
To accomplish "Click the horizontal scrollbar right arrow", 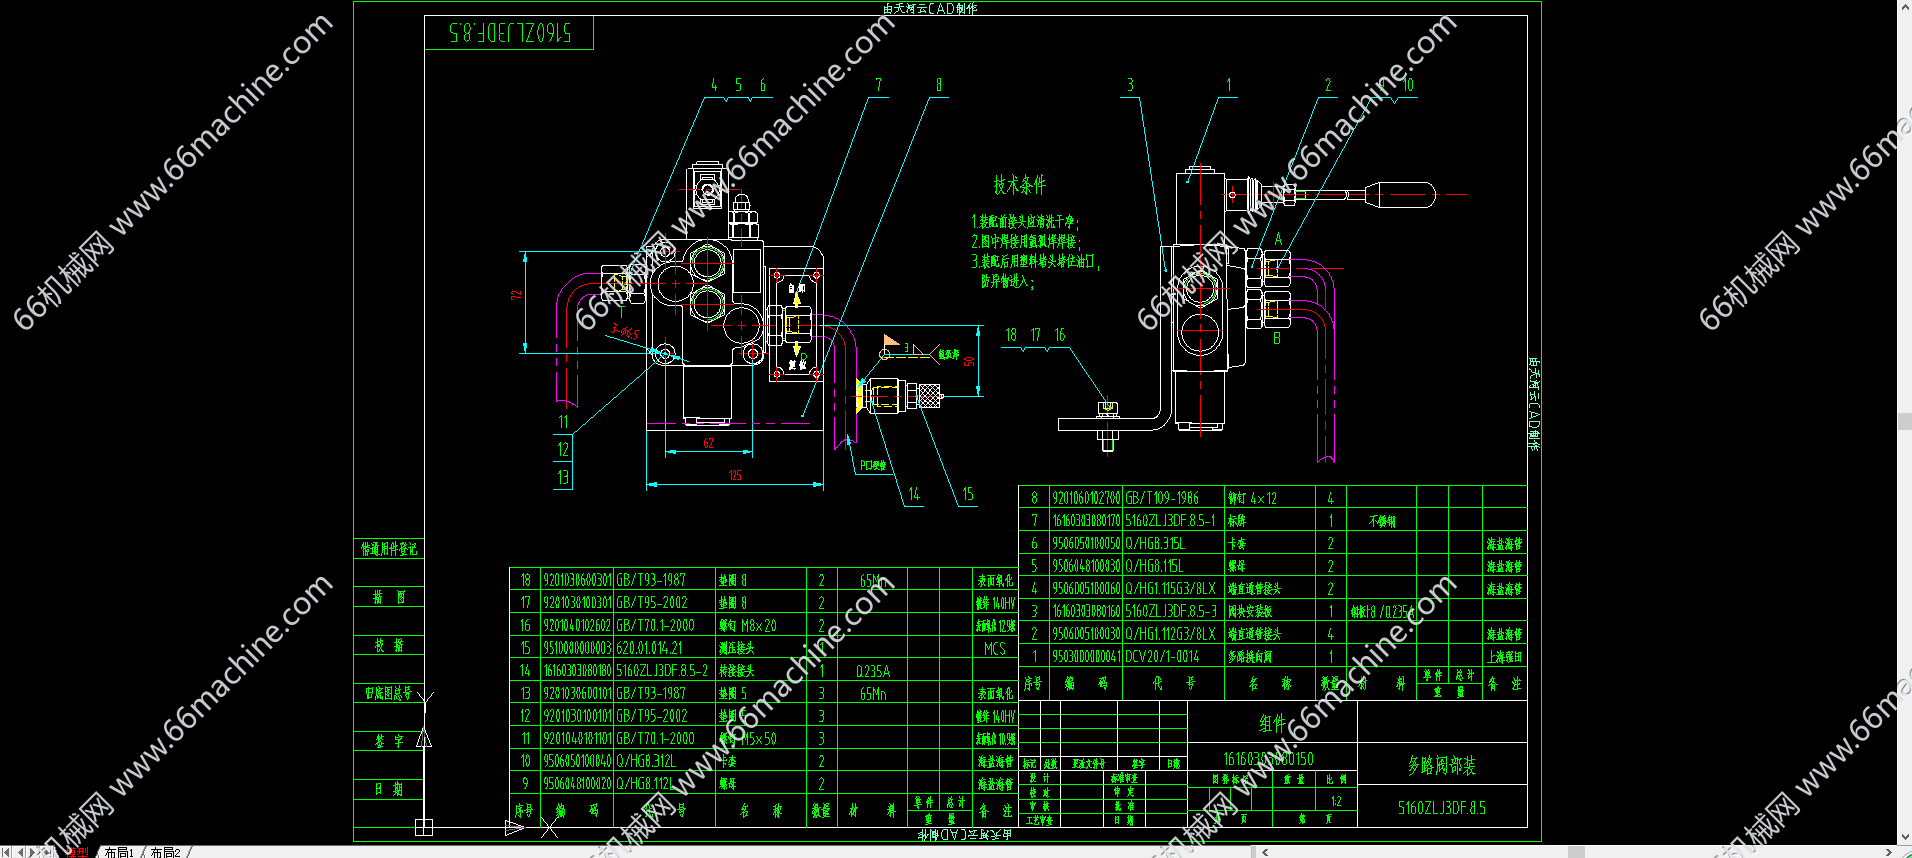I will (1888, 852).
